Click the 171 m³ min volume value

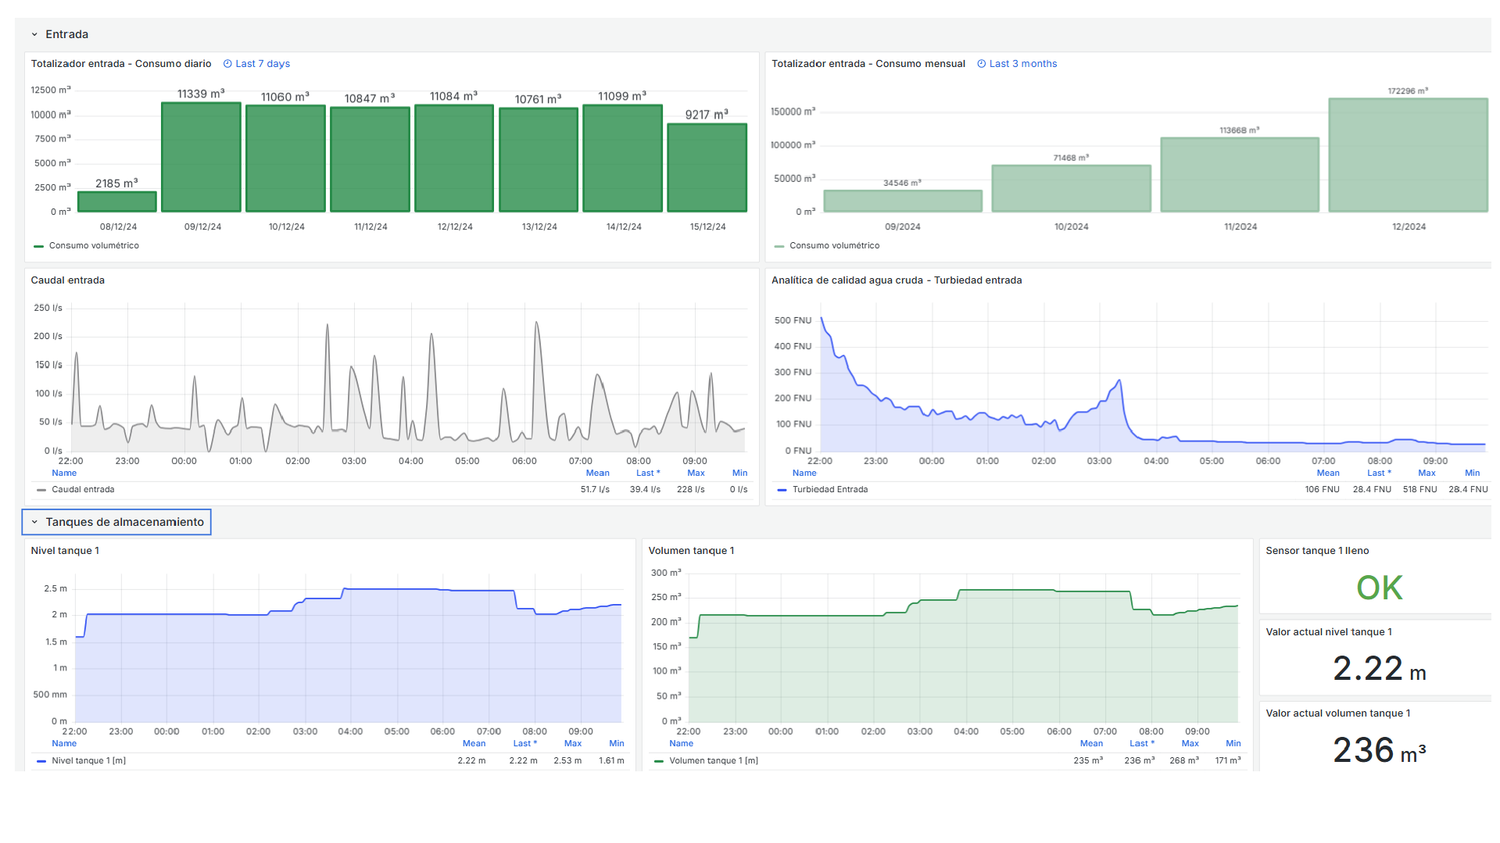click(x=1228, y=761)
